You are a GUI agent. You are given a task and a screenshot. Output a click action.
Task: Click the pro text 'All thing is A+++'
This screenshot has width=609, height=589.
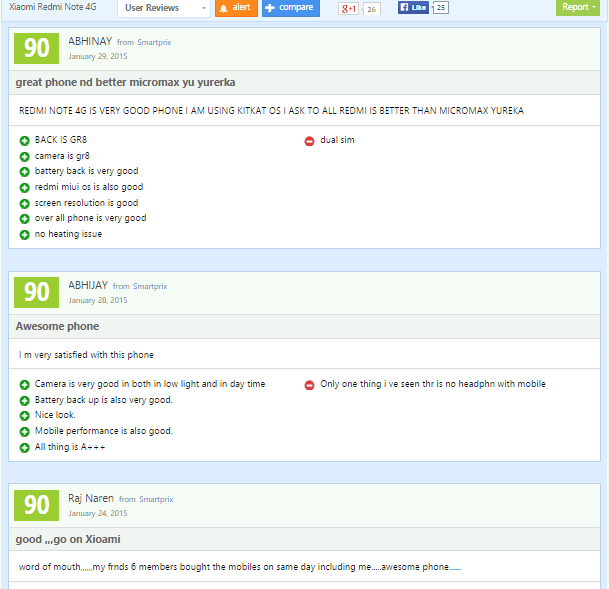(x=70, y=447)
